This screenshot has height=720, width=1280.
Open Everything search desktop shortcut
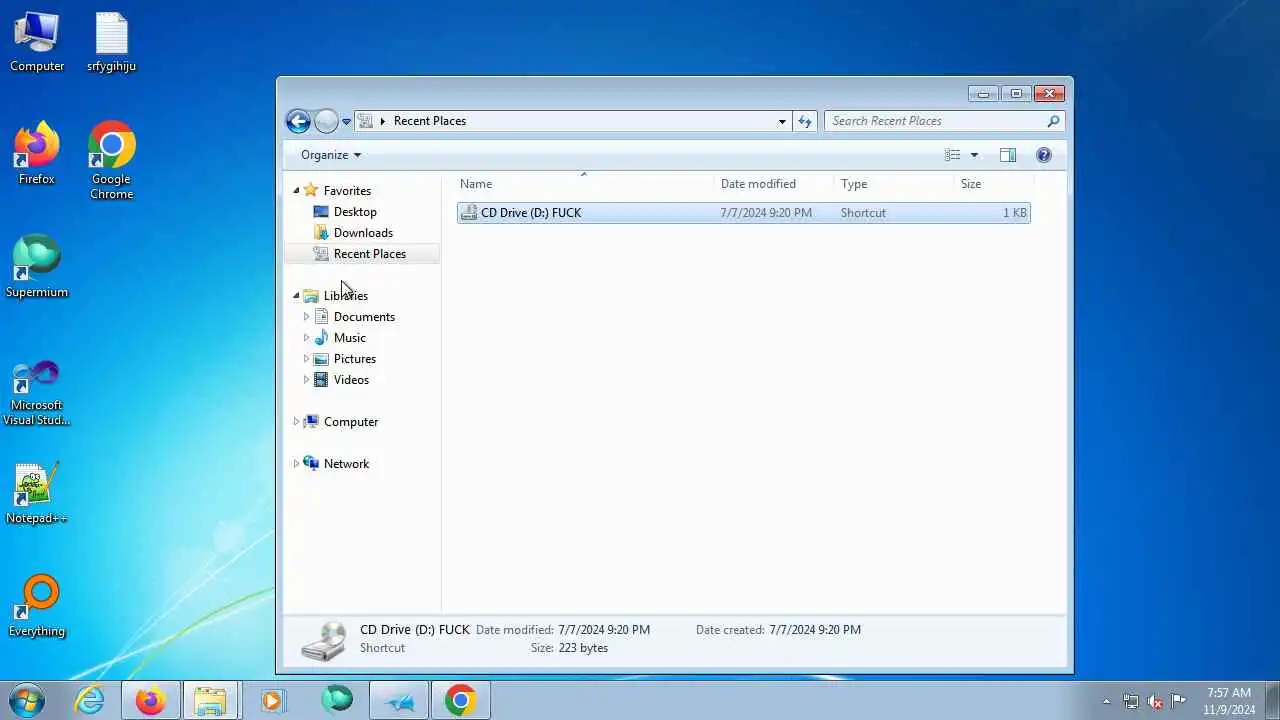(37, 607)
